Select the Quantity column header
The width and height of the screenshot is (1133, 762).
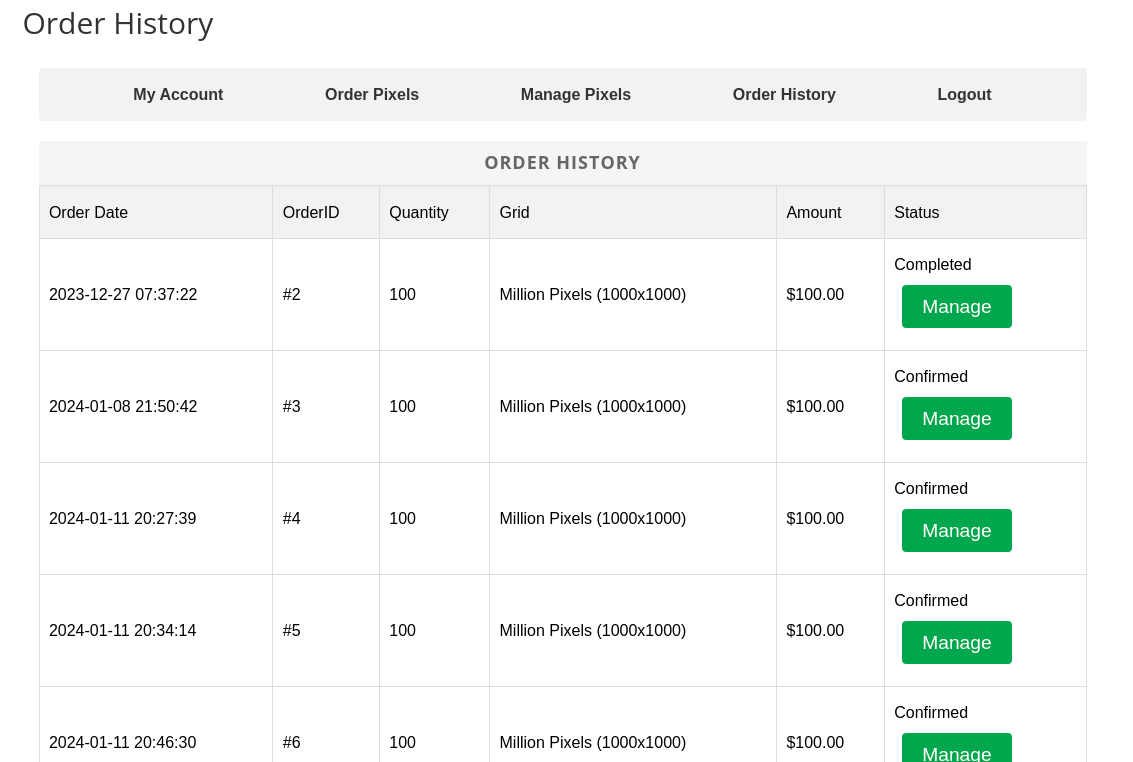point(419,212)
